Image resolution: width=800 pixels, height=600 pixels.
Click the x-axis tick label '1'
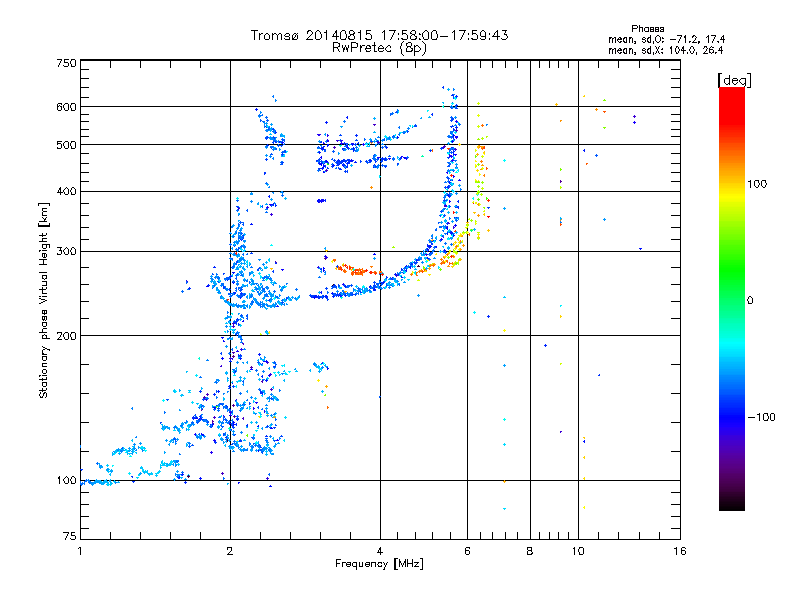pyautogui.click(x=80, y=551)
